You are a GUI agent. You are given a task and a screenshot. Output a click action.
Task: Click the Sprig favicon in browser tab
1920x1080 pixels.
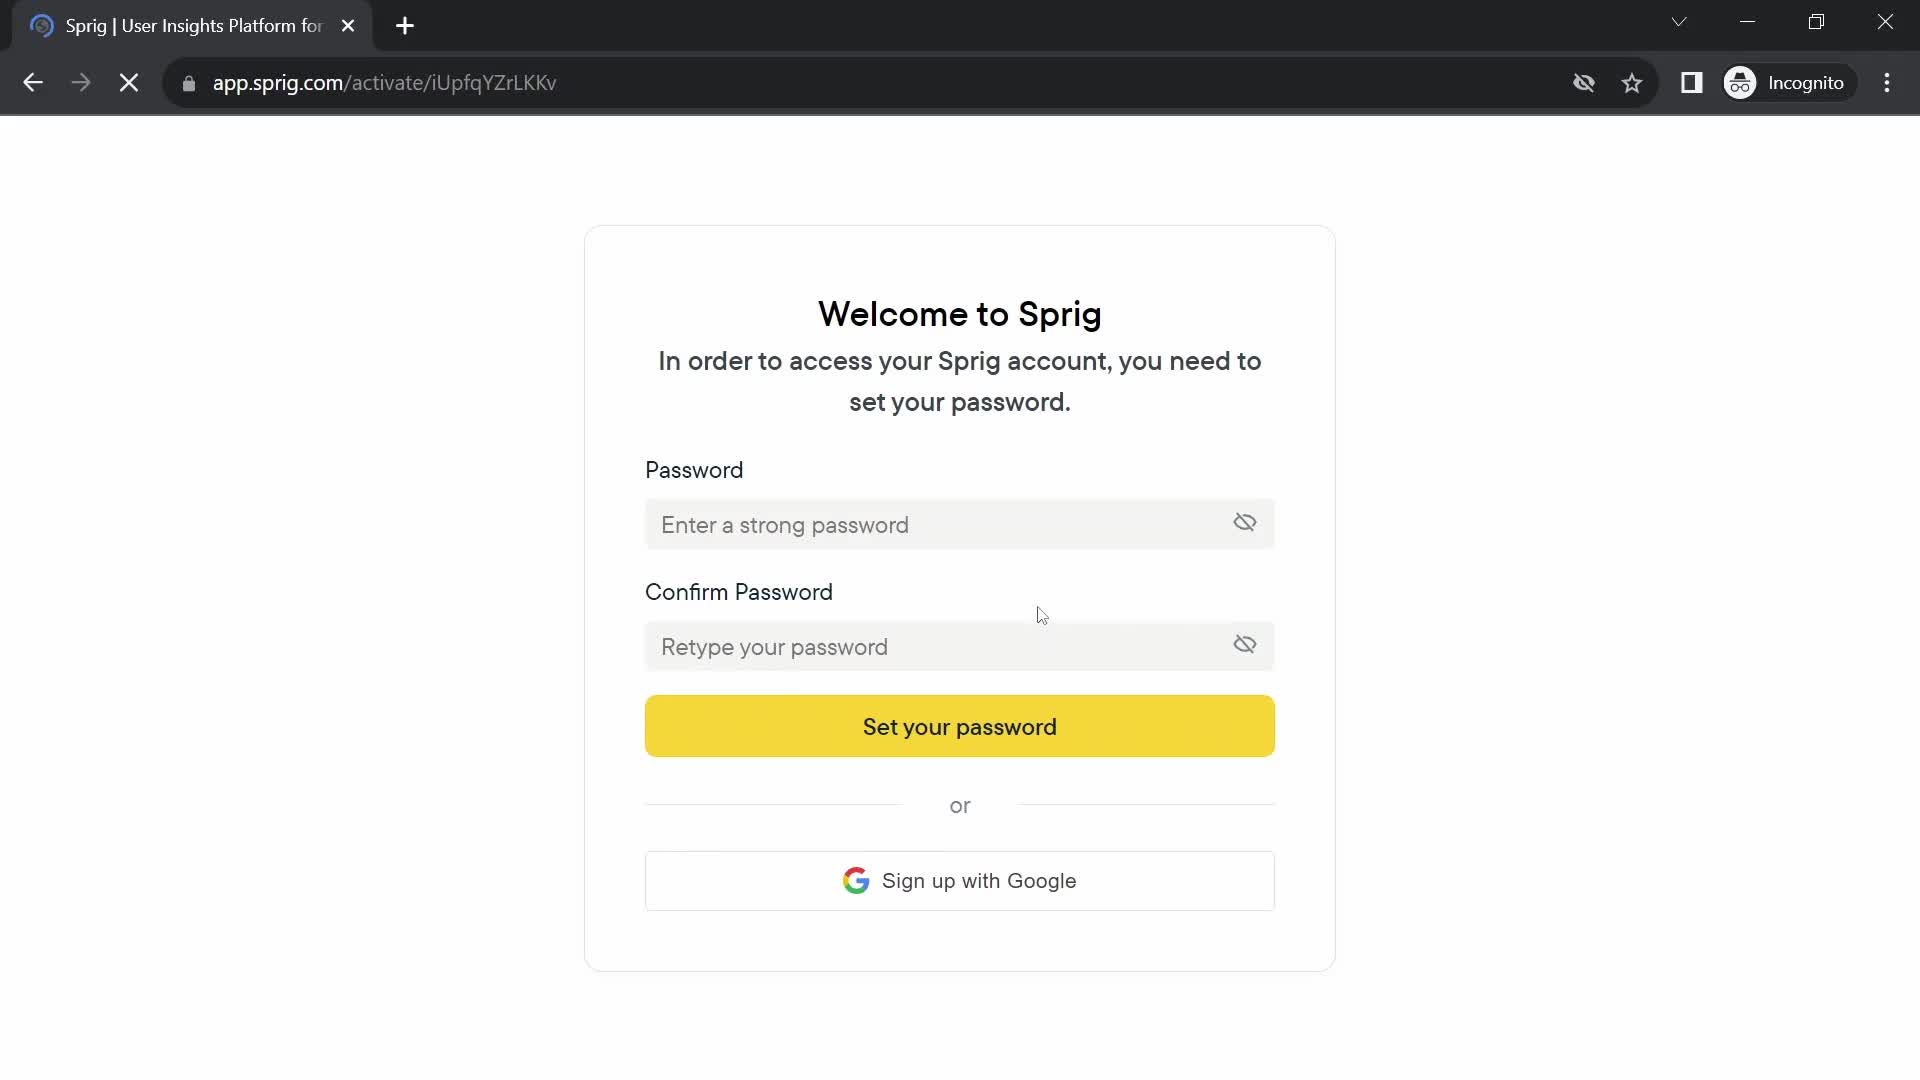point(42,25)
